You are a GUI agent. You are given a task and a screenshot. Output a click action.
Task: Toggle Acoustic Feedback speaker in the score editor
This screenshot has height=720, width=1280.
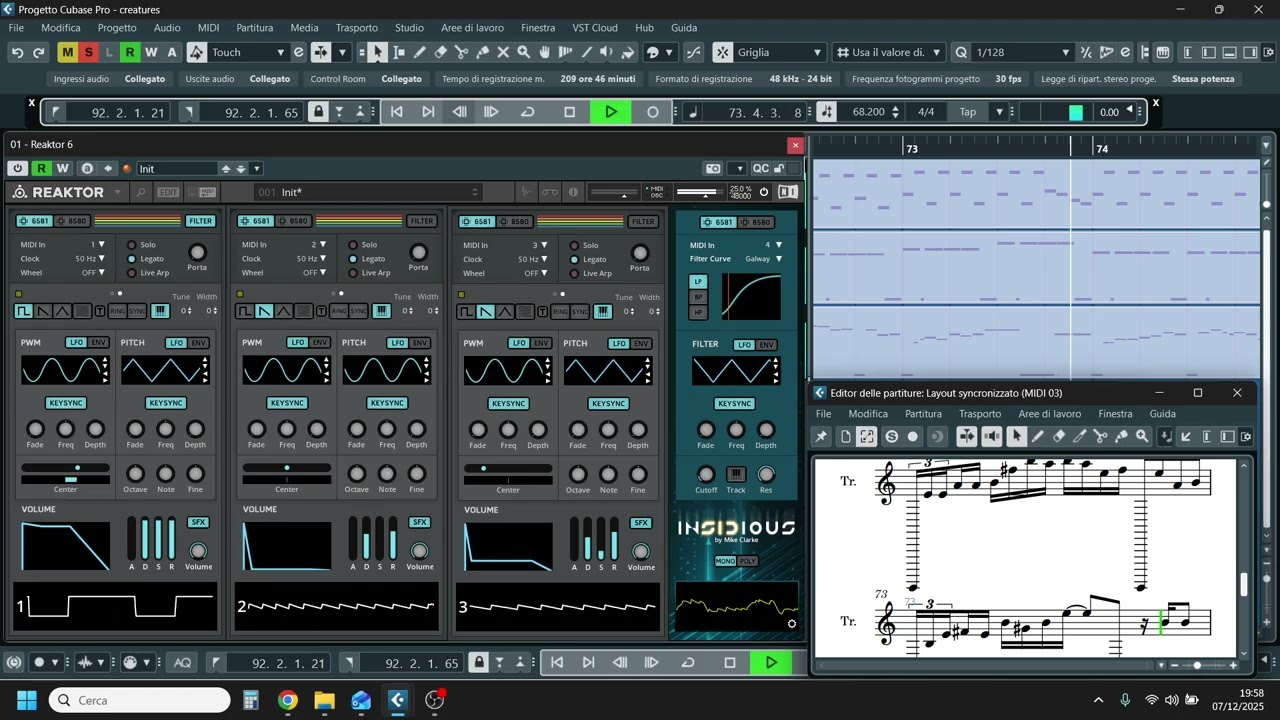[992, 436]
